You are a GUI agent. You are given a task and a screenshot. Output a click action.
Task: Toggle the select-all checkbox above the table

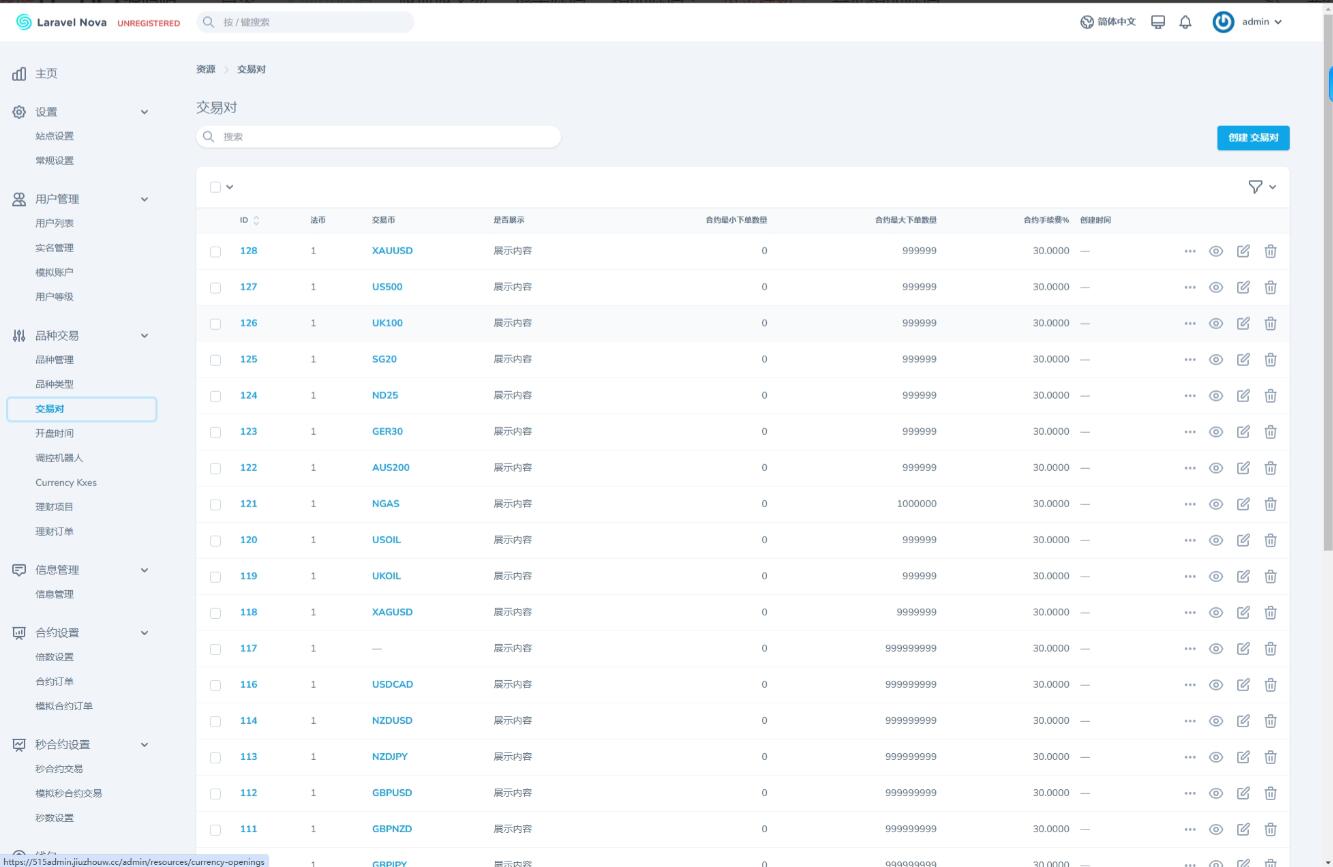215,187
